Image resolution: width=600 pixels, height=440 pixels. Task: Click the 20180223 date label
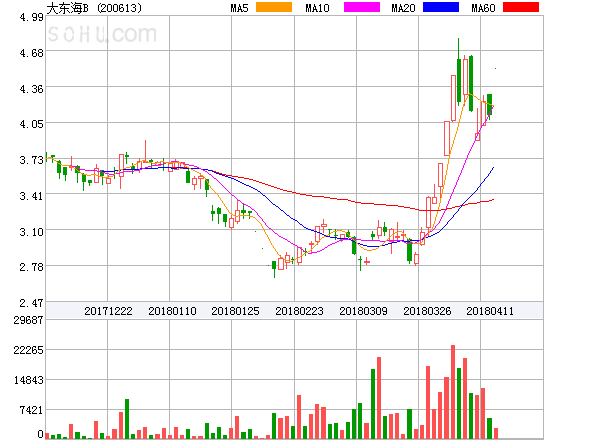299,311
